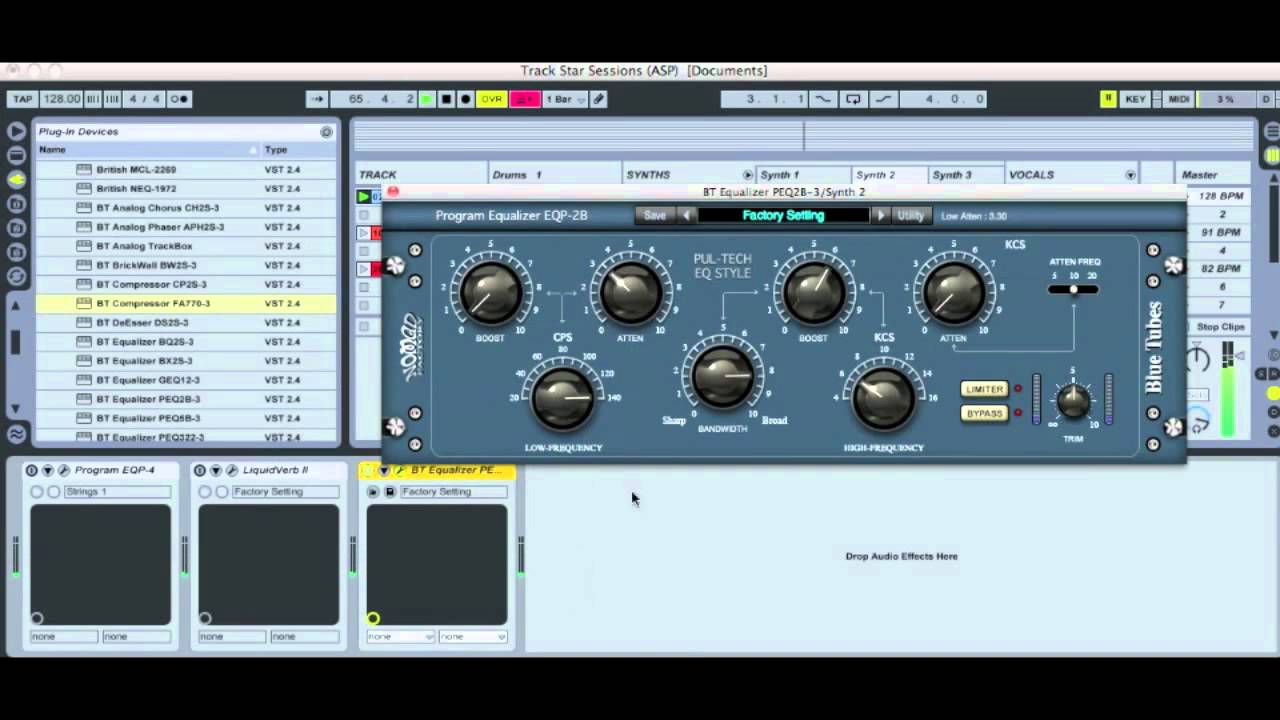Fold the BT Equalizer device triangle
The width and height of the screenshot is (1280, 720).
tap(383, 470)
